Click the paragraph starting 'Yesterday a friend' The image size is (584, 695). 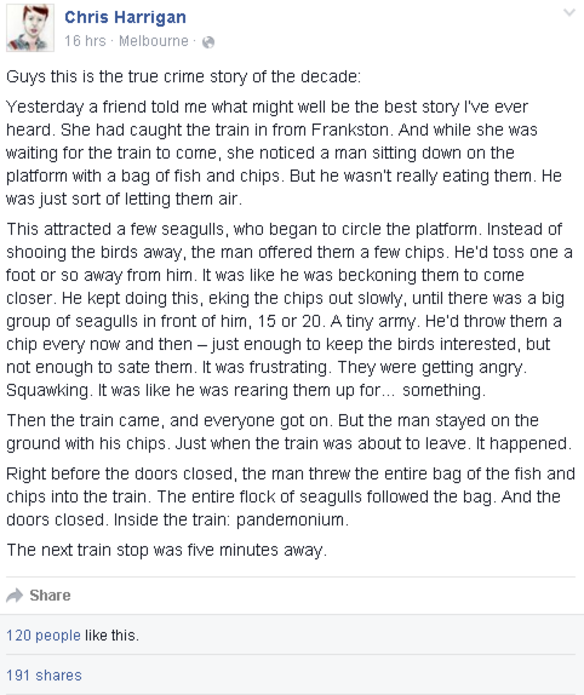[284, 153]
